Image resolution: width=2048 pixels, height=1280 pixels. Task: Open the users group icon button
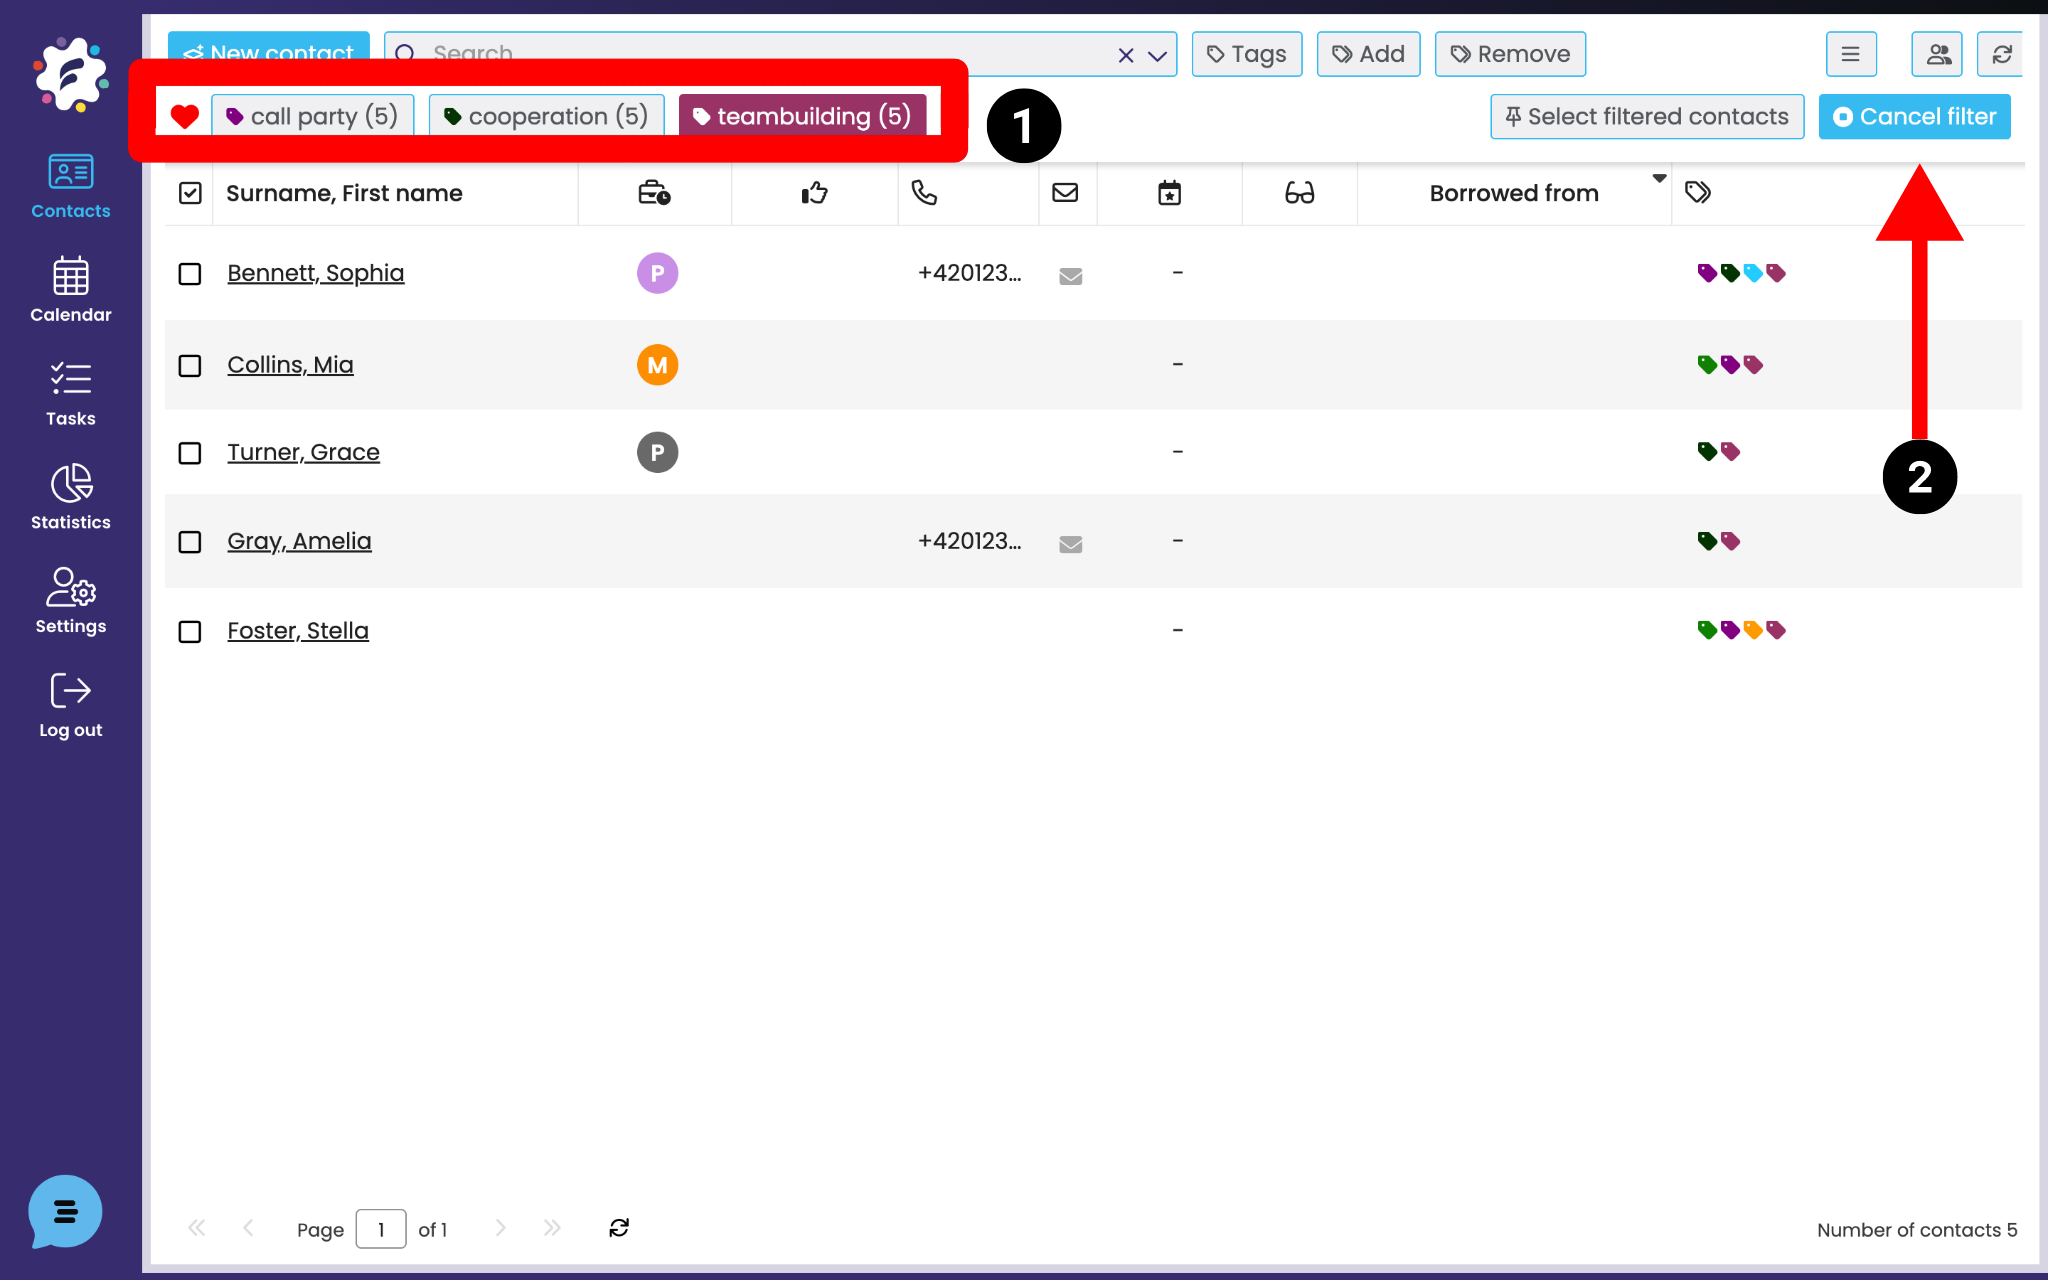click(1937, 54)
